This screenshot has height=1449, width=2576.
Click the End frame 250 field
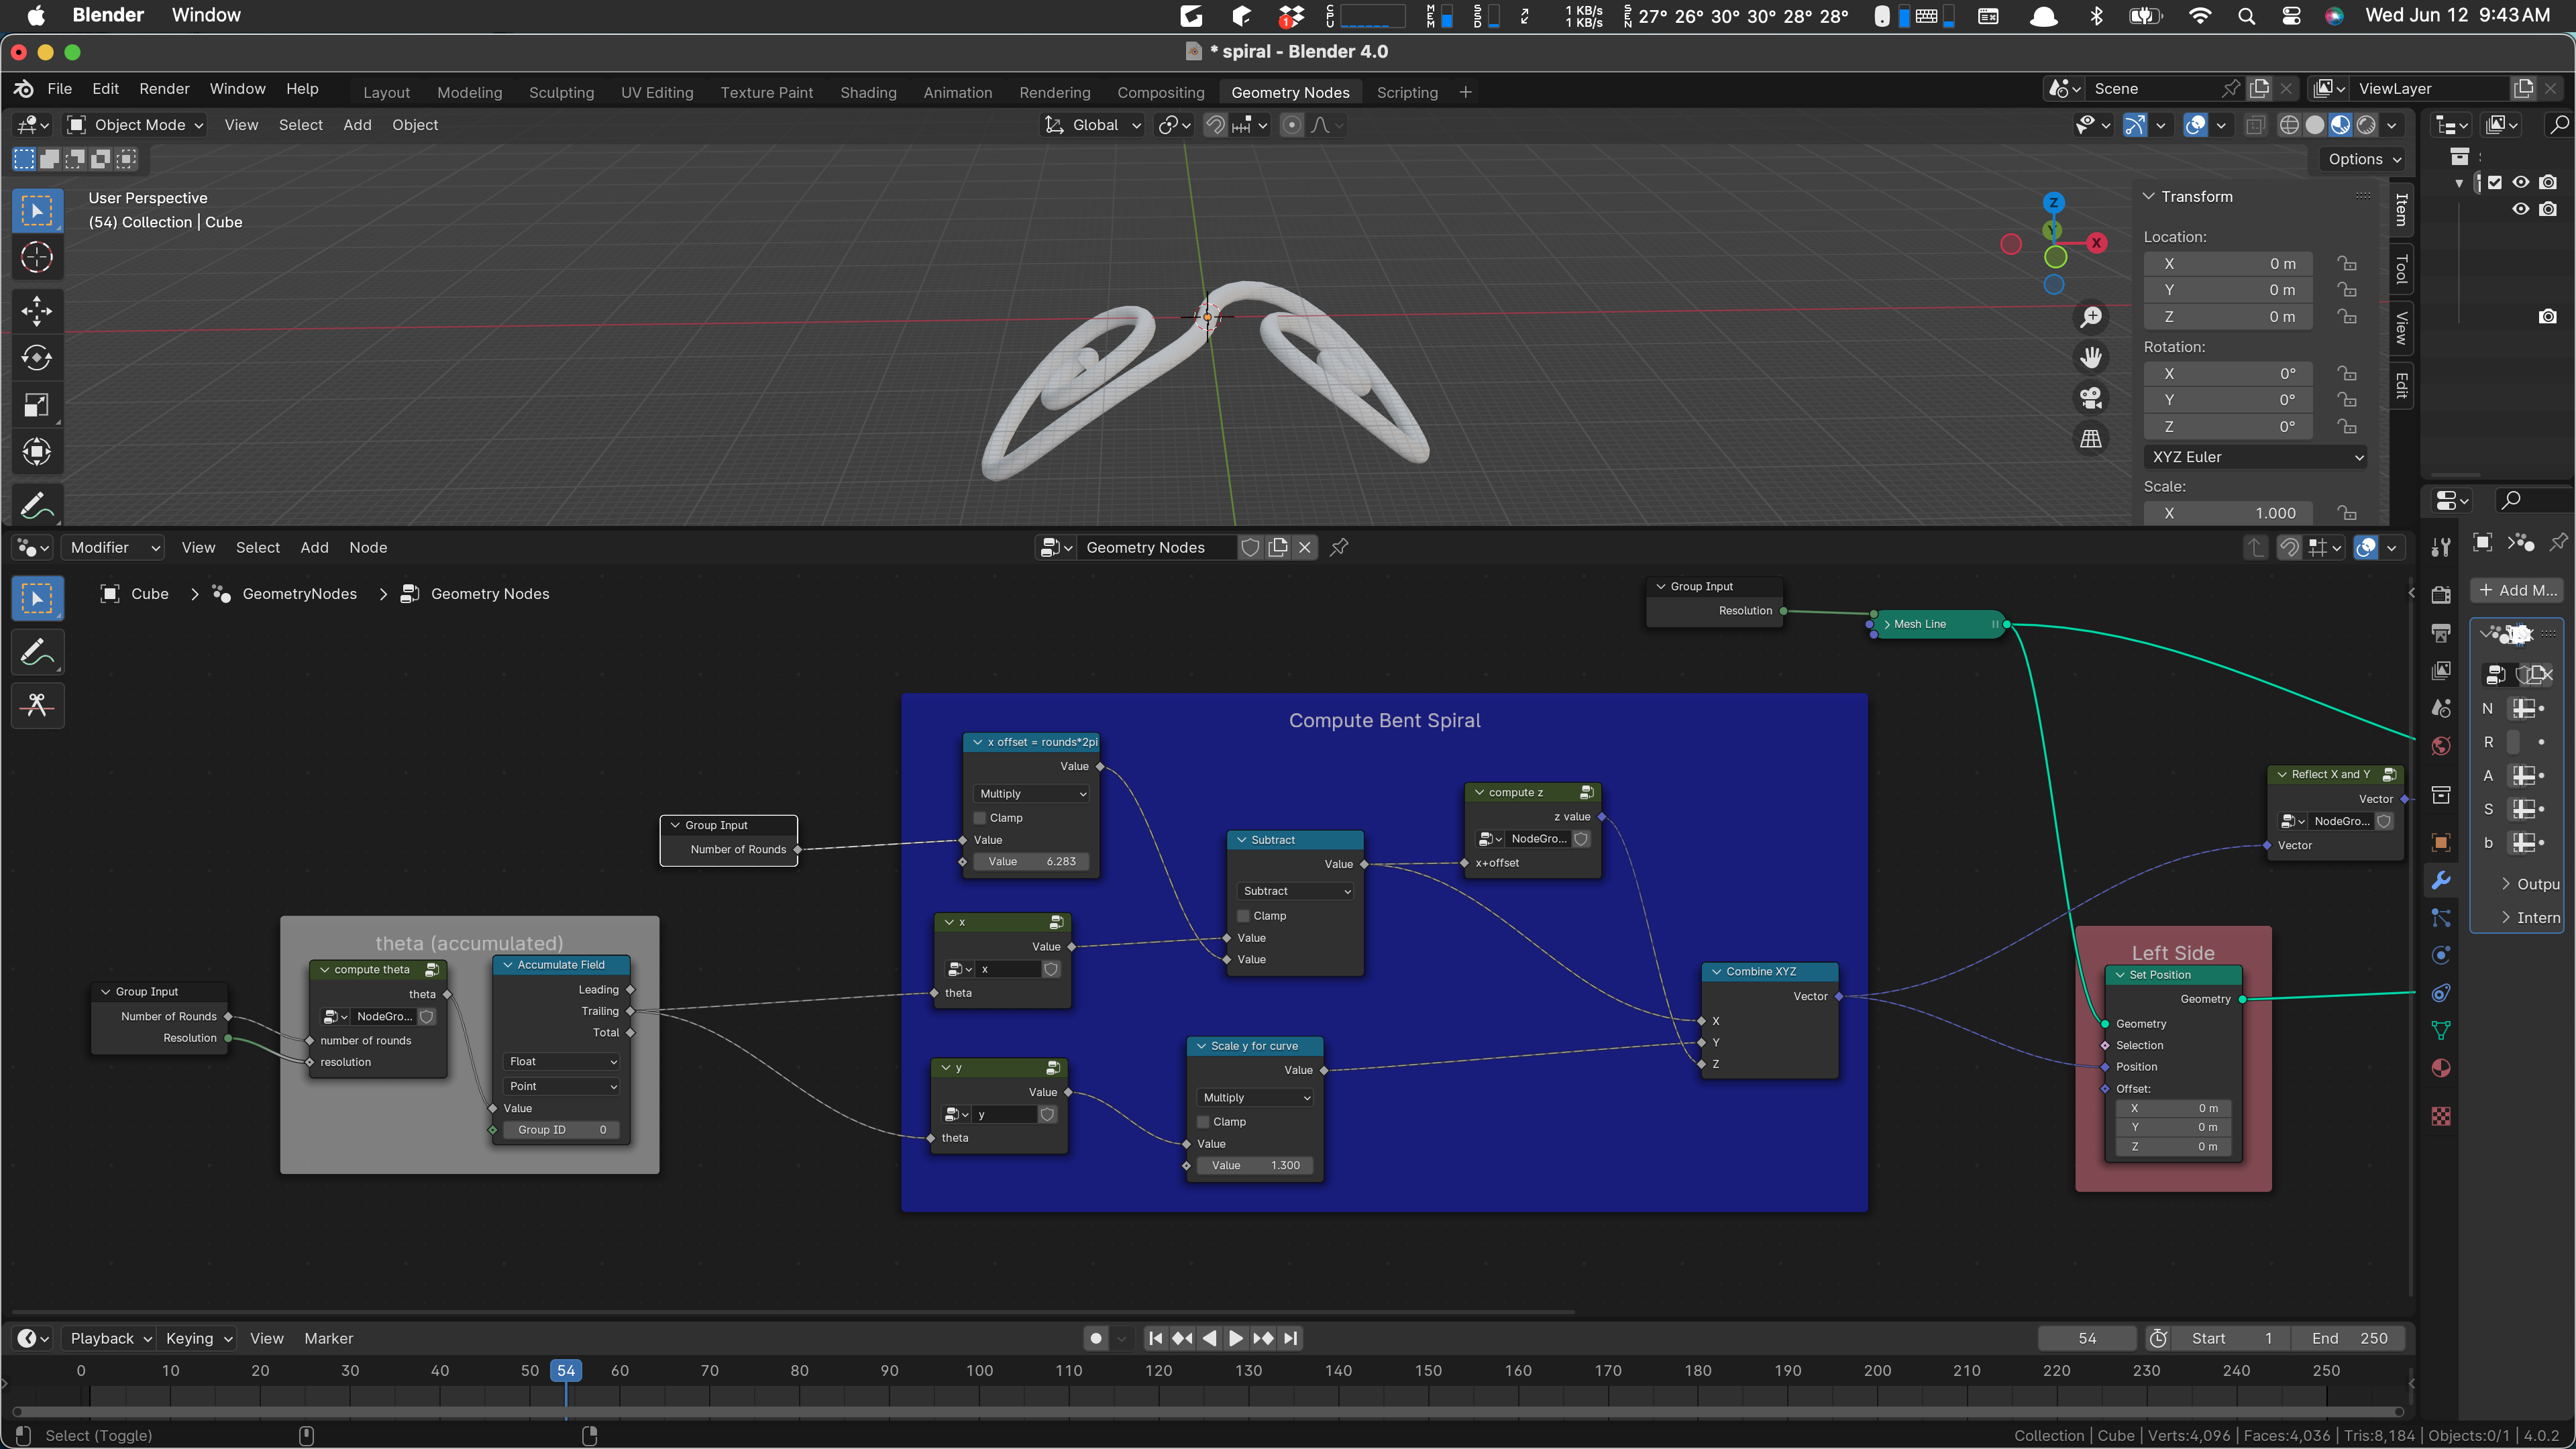(2350, 1338)
